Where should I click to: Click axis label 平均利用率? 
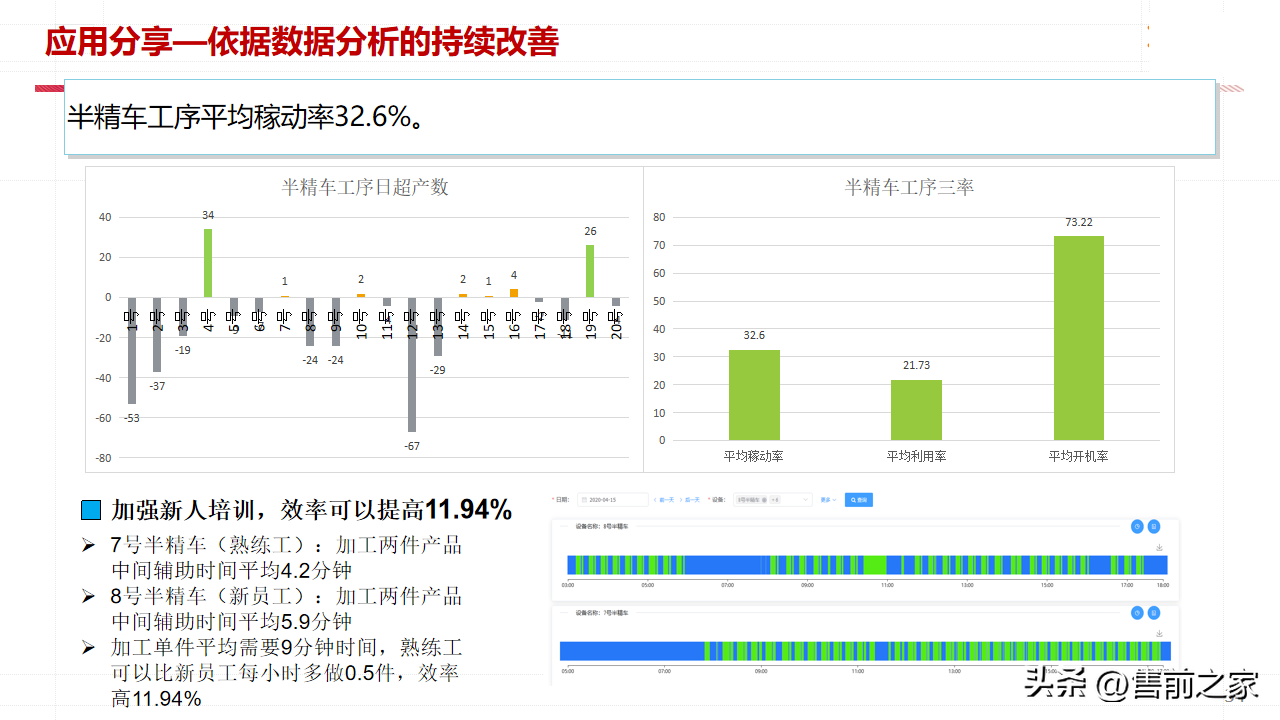tap(916, 456)
